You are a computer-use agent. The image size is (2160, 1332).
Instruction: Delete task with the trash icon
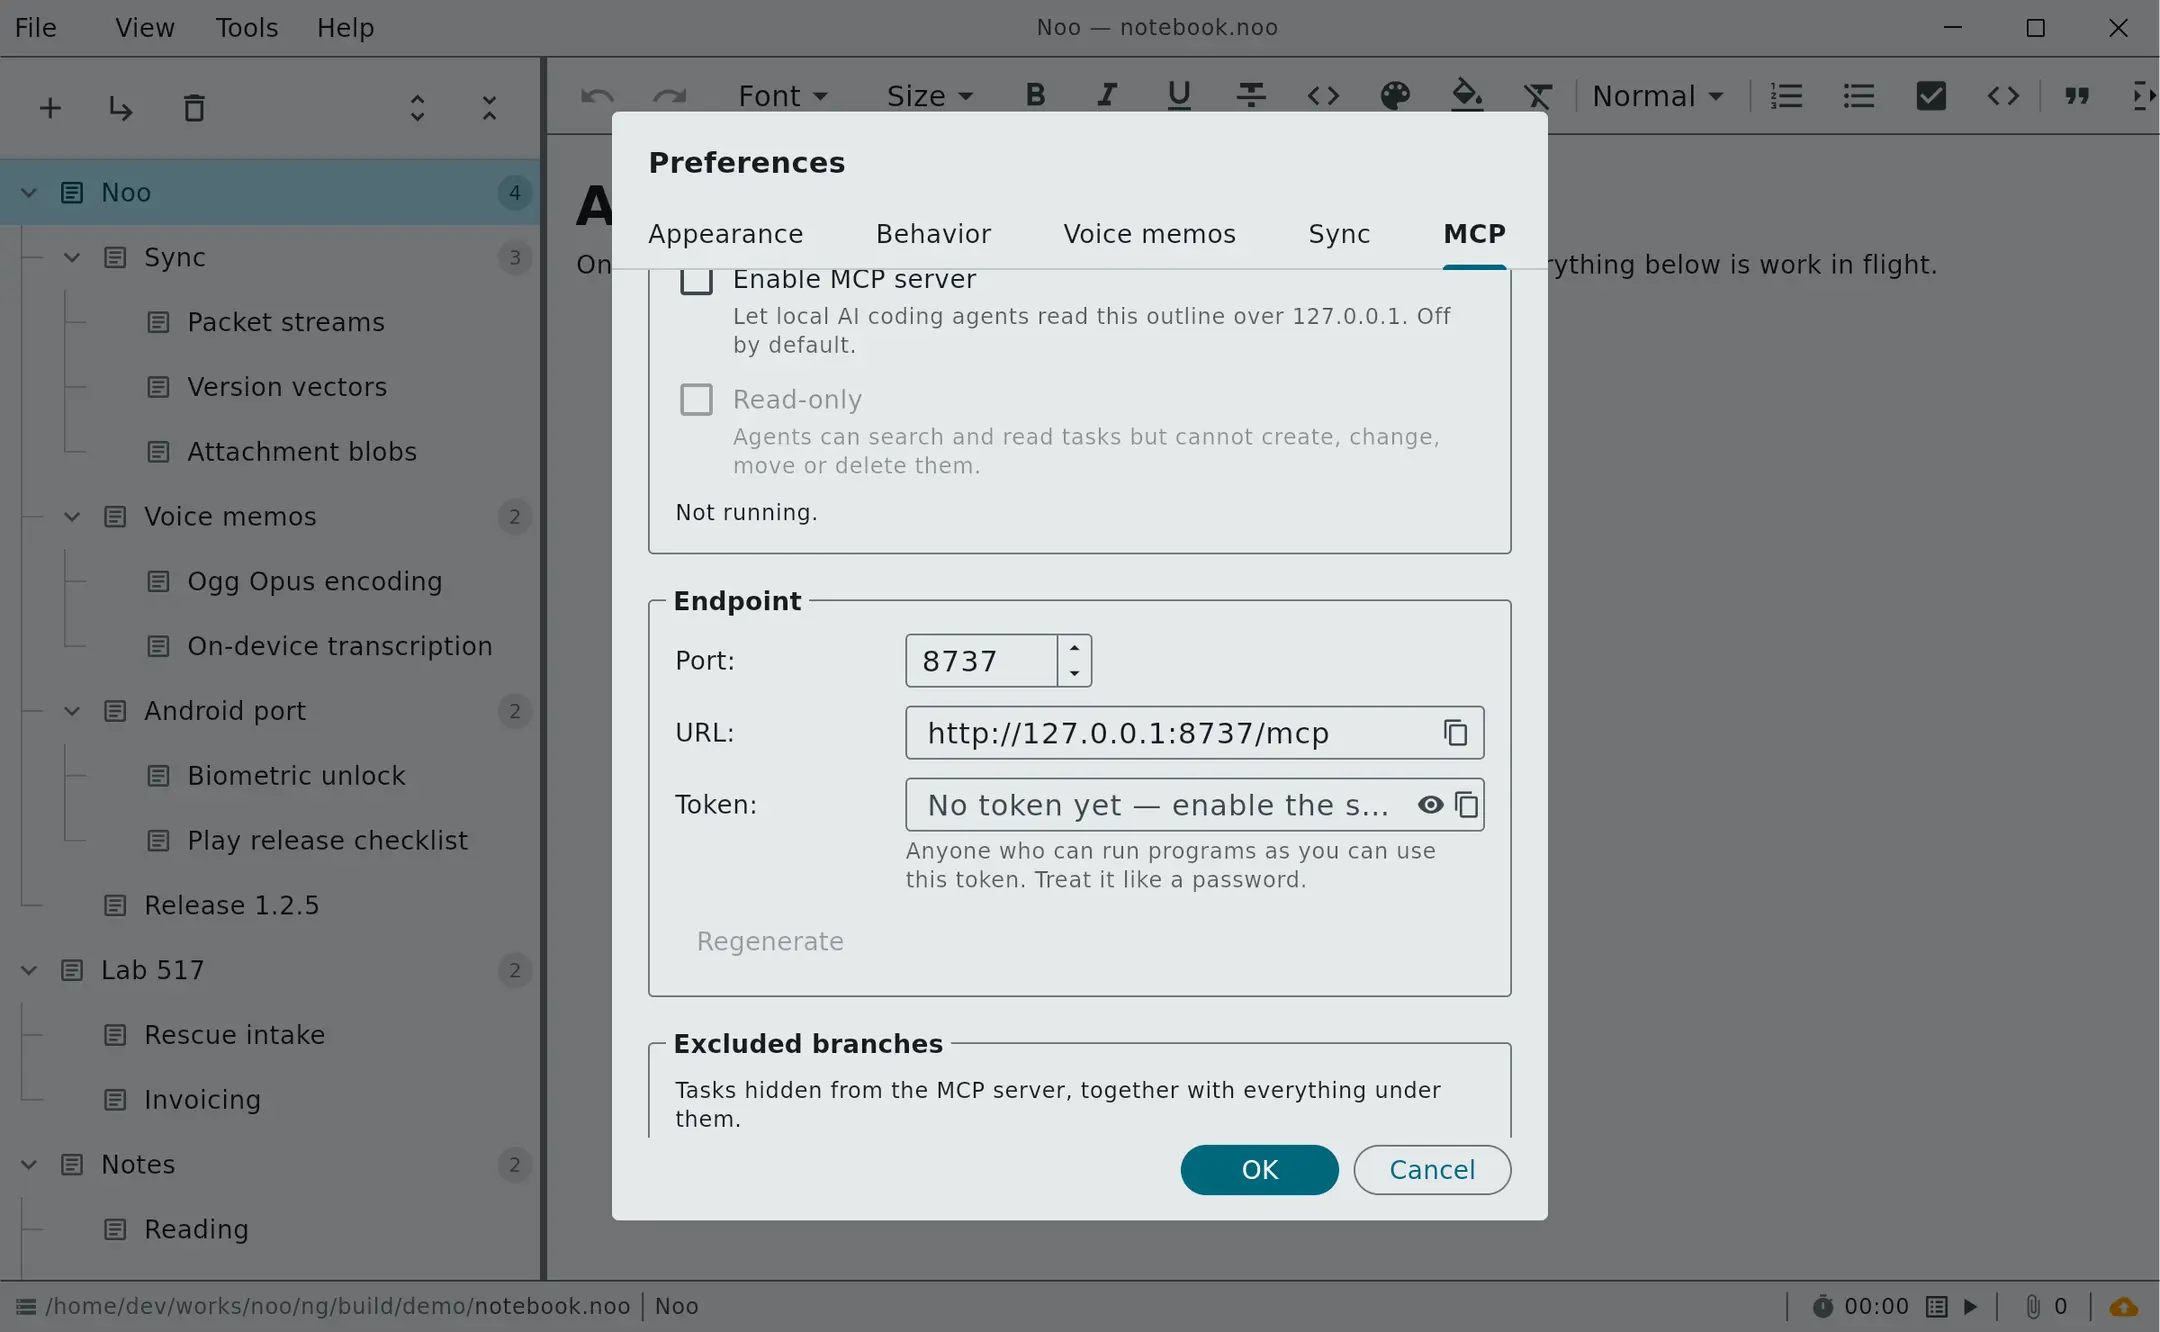194,108
